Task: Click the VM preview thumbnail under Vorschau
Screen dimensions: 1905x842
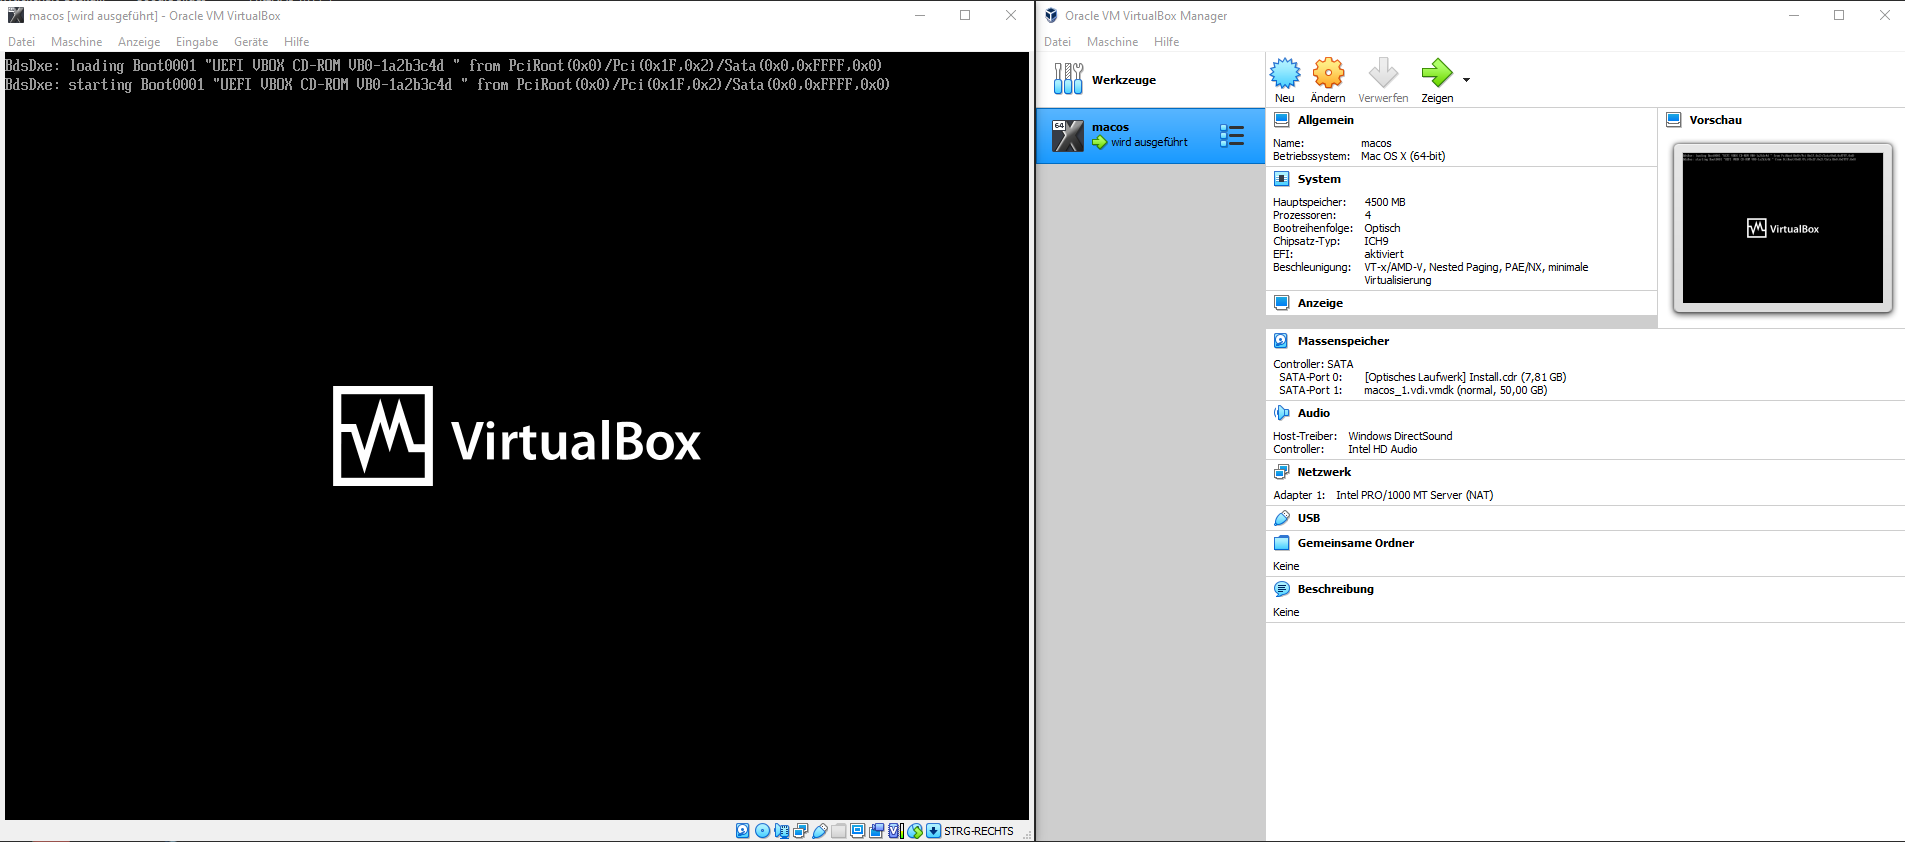Action: click(x=1783, y=228)
